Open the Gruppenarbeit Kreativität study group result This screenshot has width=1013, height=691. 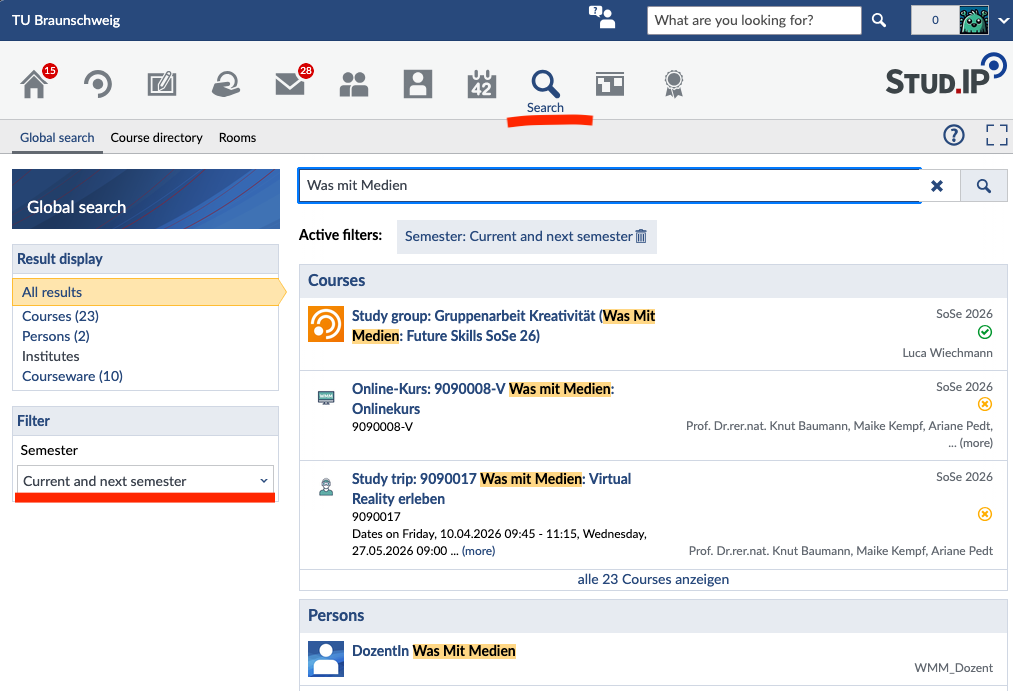point(503,325)
